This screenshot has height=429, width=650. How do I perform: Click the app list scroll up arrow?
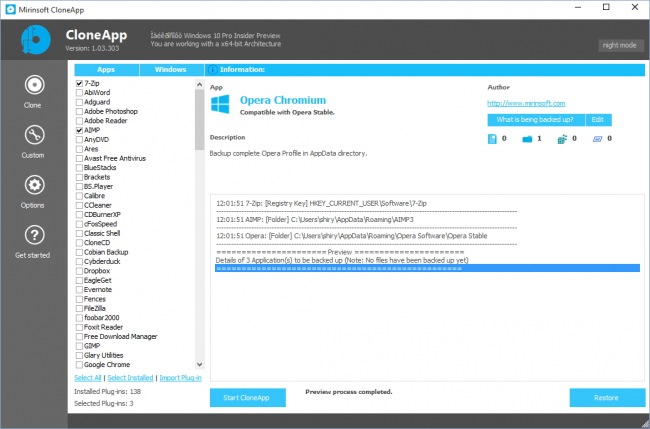(200, 84)
